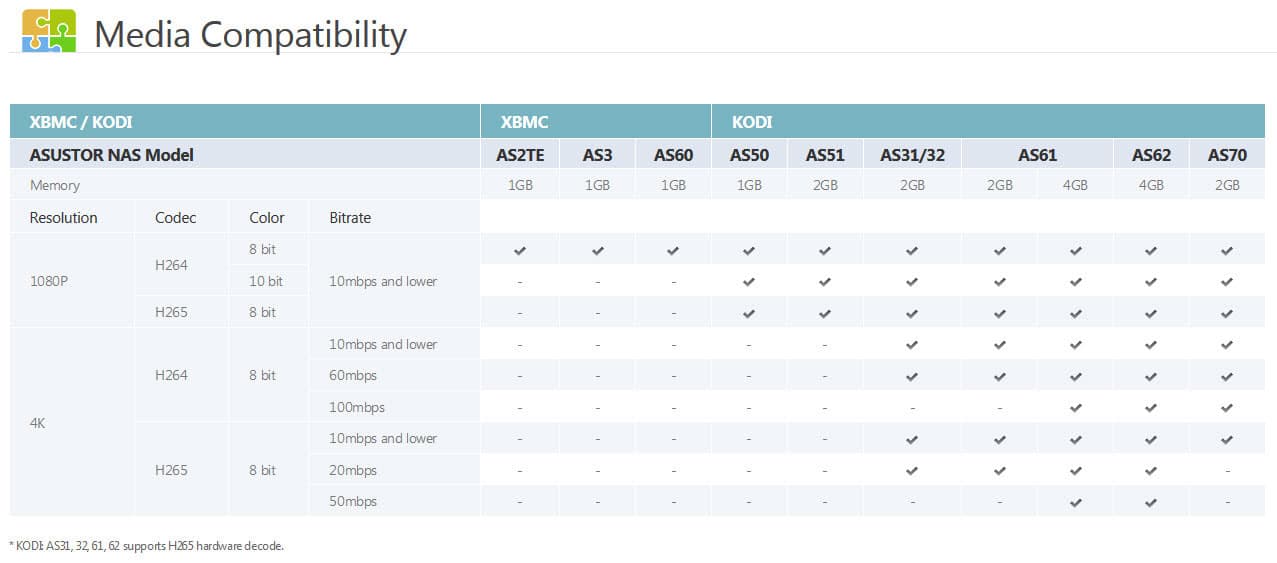Click the puzzle icon beside Media Compatibility
This screenshot has height=563, width=1277.
tap(48, 30)
